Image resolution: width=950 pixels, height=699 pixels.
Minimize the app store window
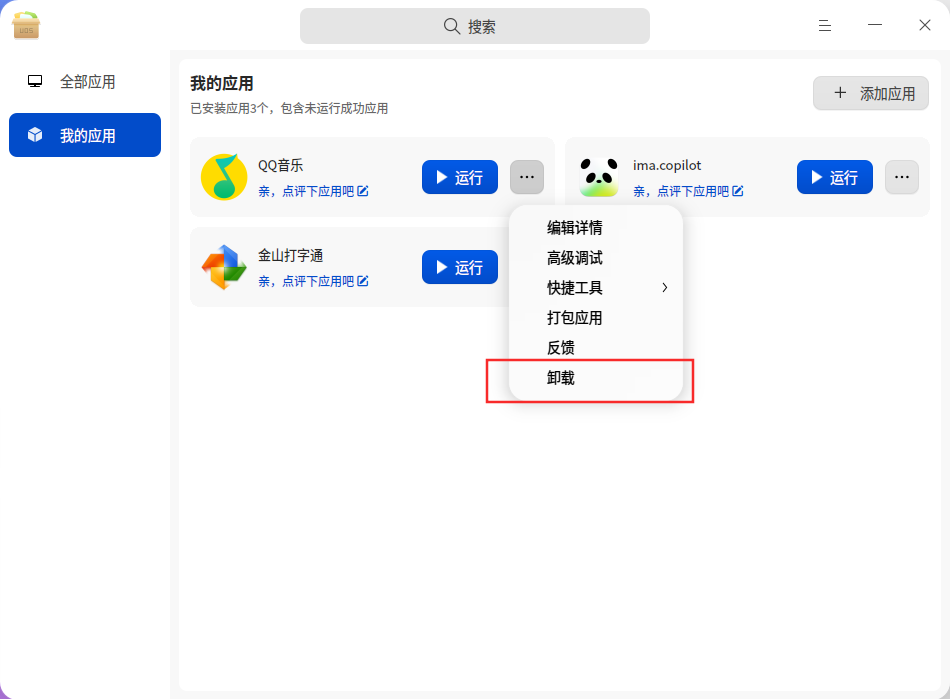(x=874, y=25)
